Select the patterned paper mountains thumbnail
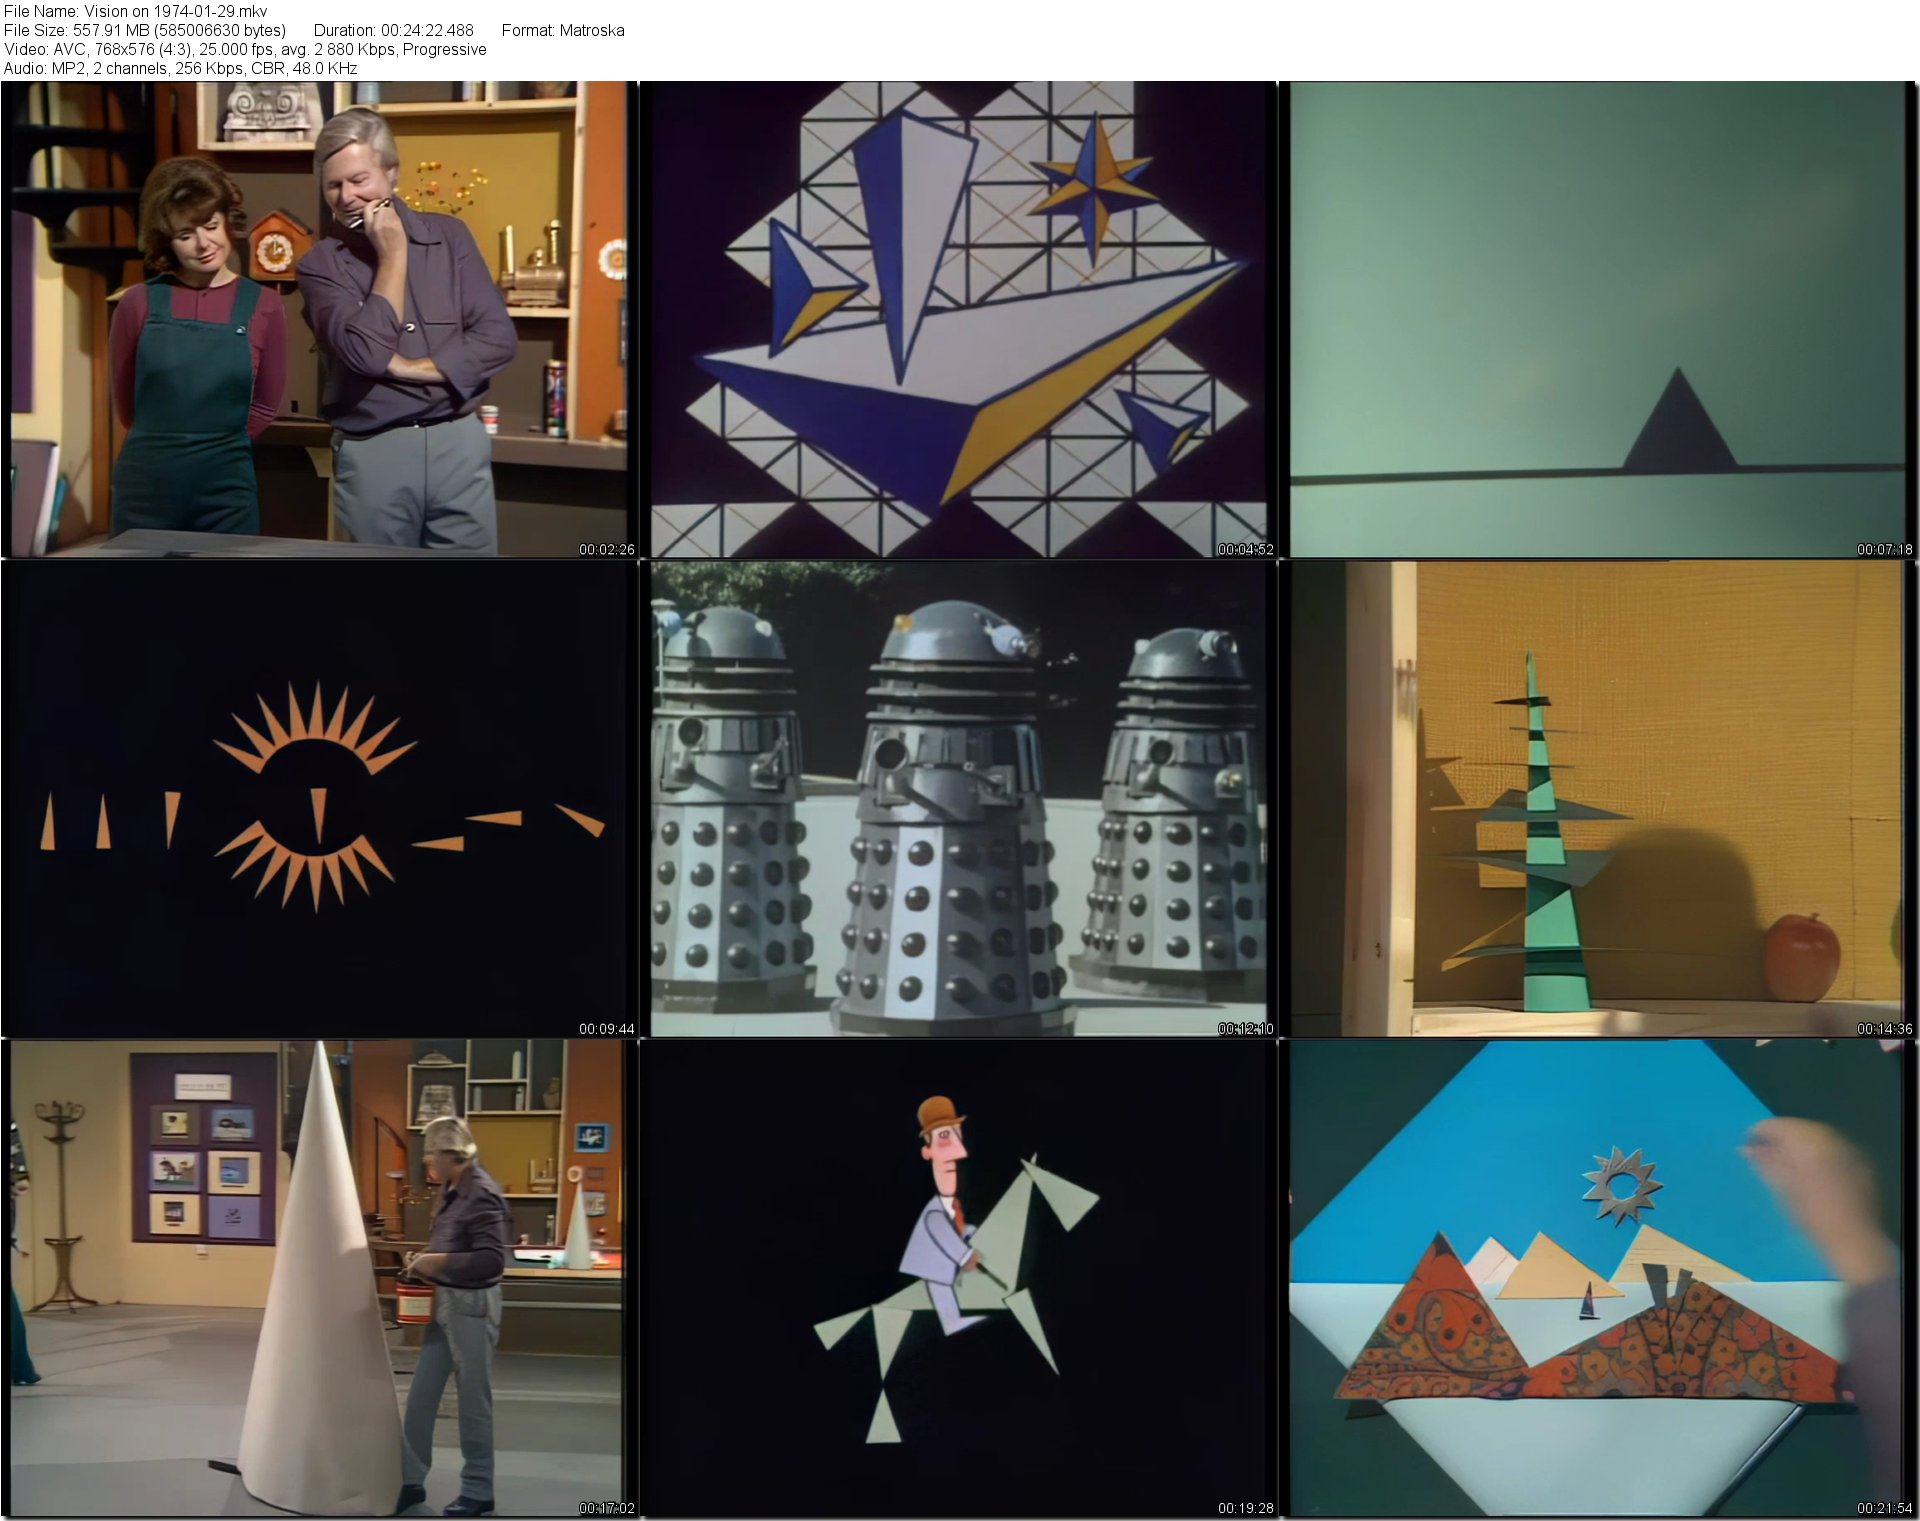This screenshot has height=1521, width=1920. click(1597, 1278)
